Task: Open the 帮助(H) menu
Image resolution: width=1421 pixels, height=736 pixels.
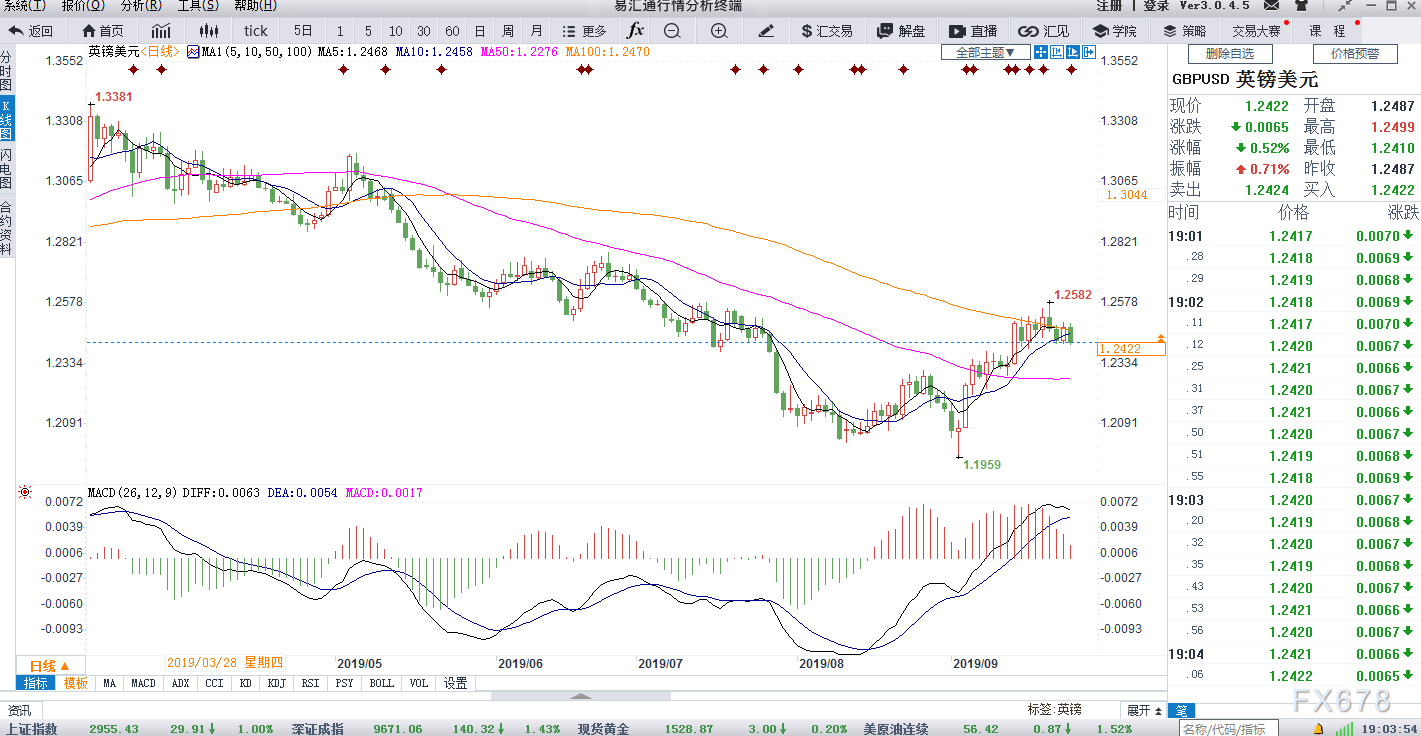Action: 255,6
